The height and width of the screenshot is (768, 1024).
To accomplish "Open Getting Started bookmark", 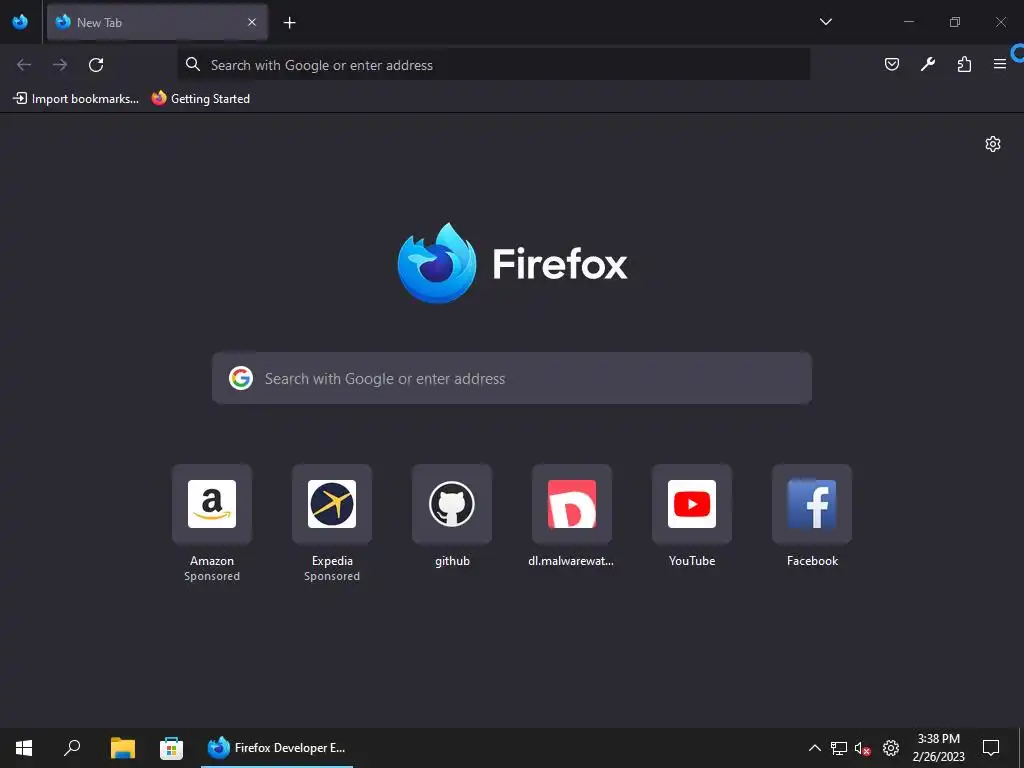I will coord(201,99).
